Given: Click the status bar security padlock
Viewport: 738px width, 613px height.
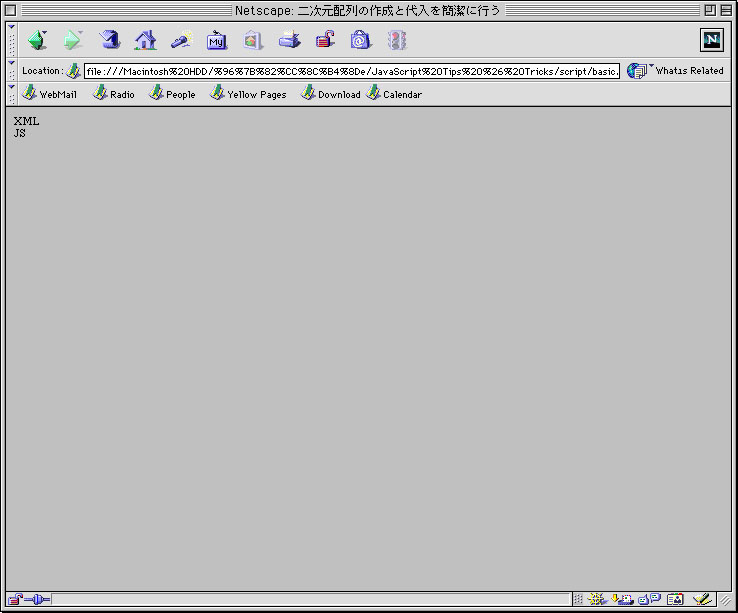Looking at the screenshot, I should click(15, 599).
